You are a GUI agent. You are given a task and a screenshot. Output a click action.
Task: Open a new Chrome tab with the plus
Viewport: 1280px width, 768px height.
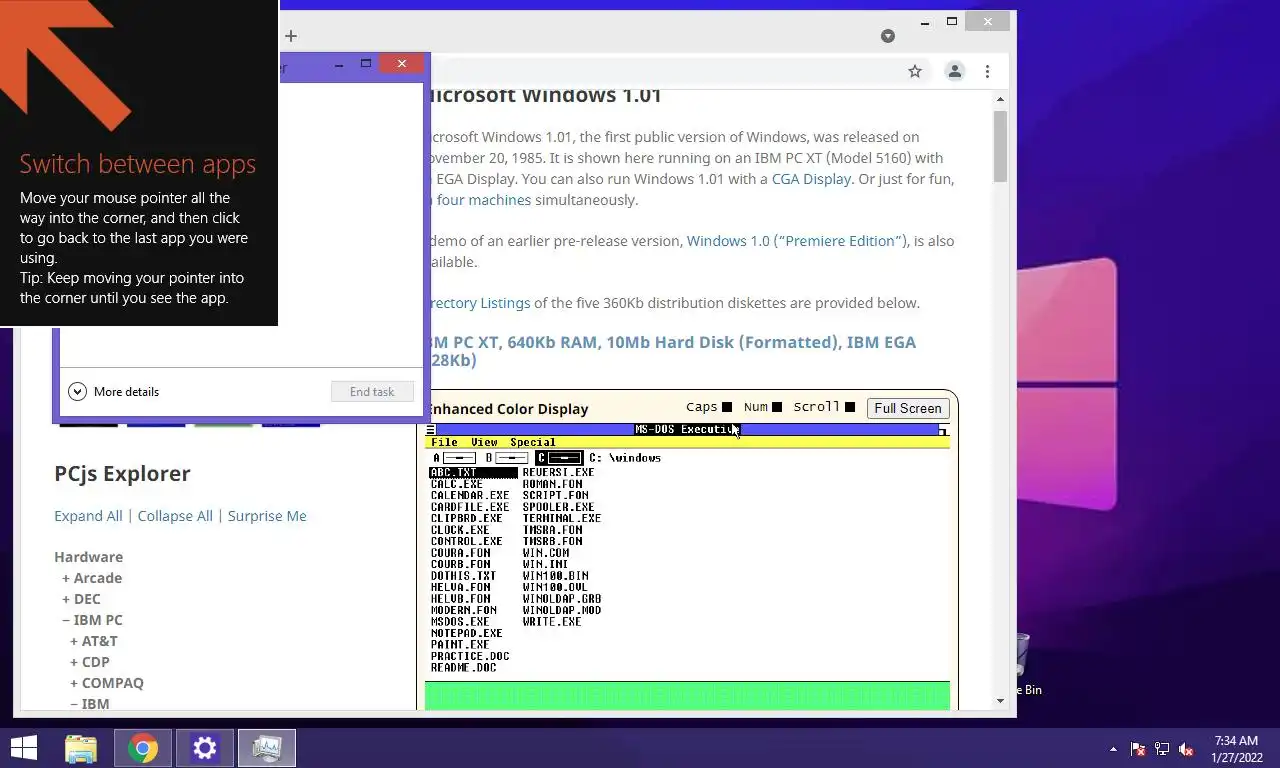291,36
